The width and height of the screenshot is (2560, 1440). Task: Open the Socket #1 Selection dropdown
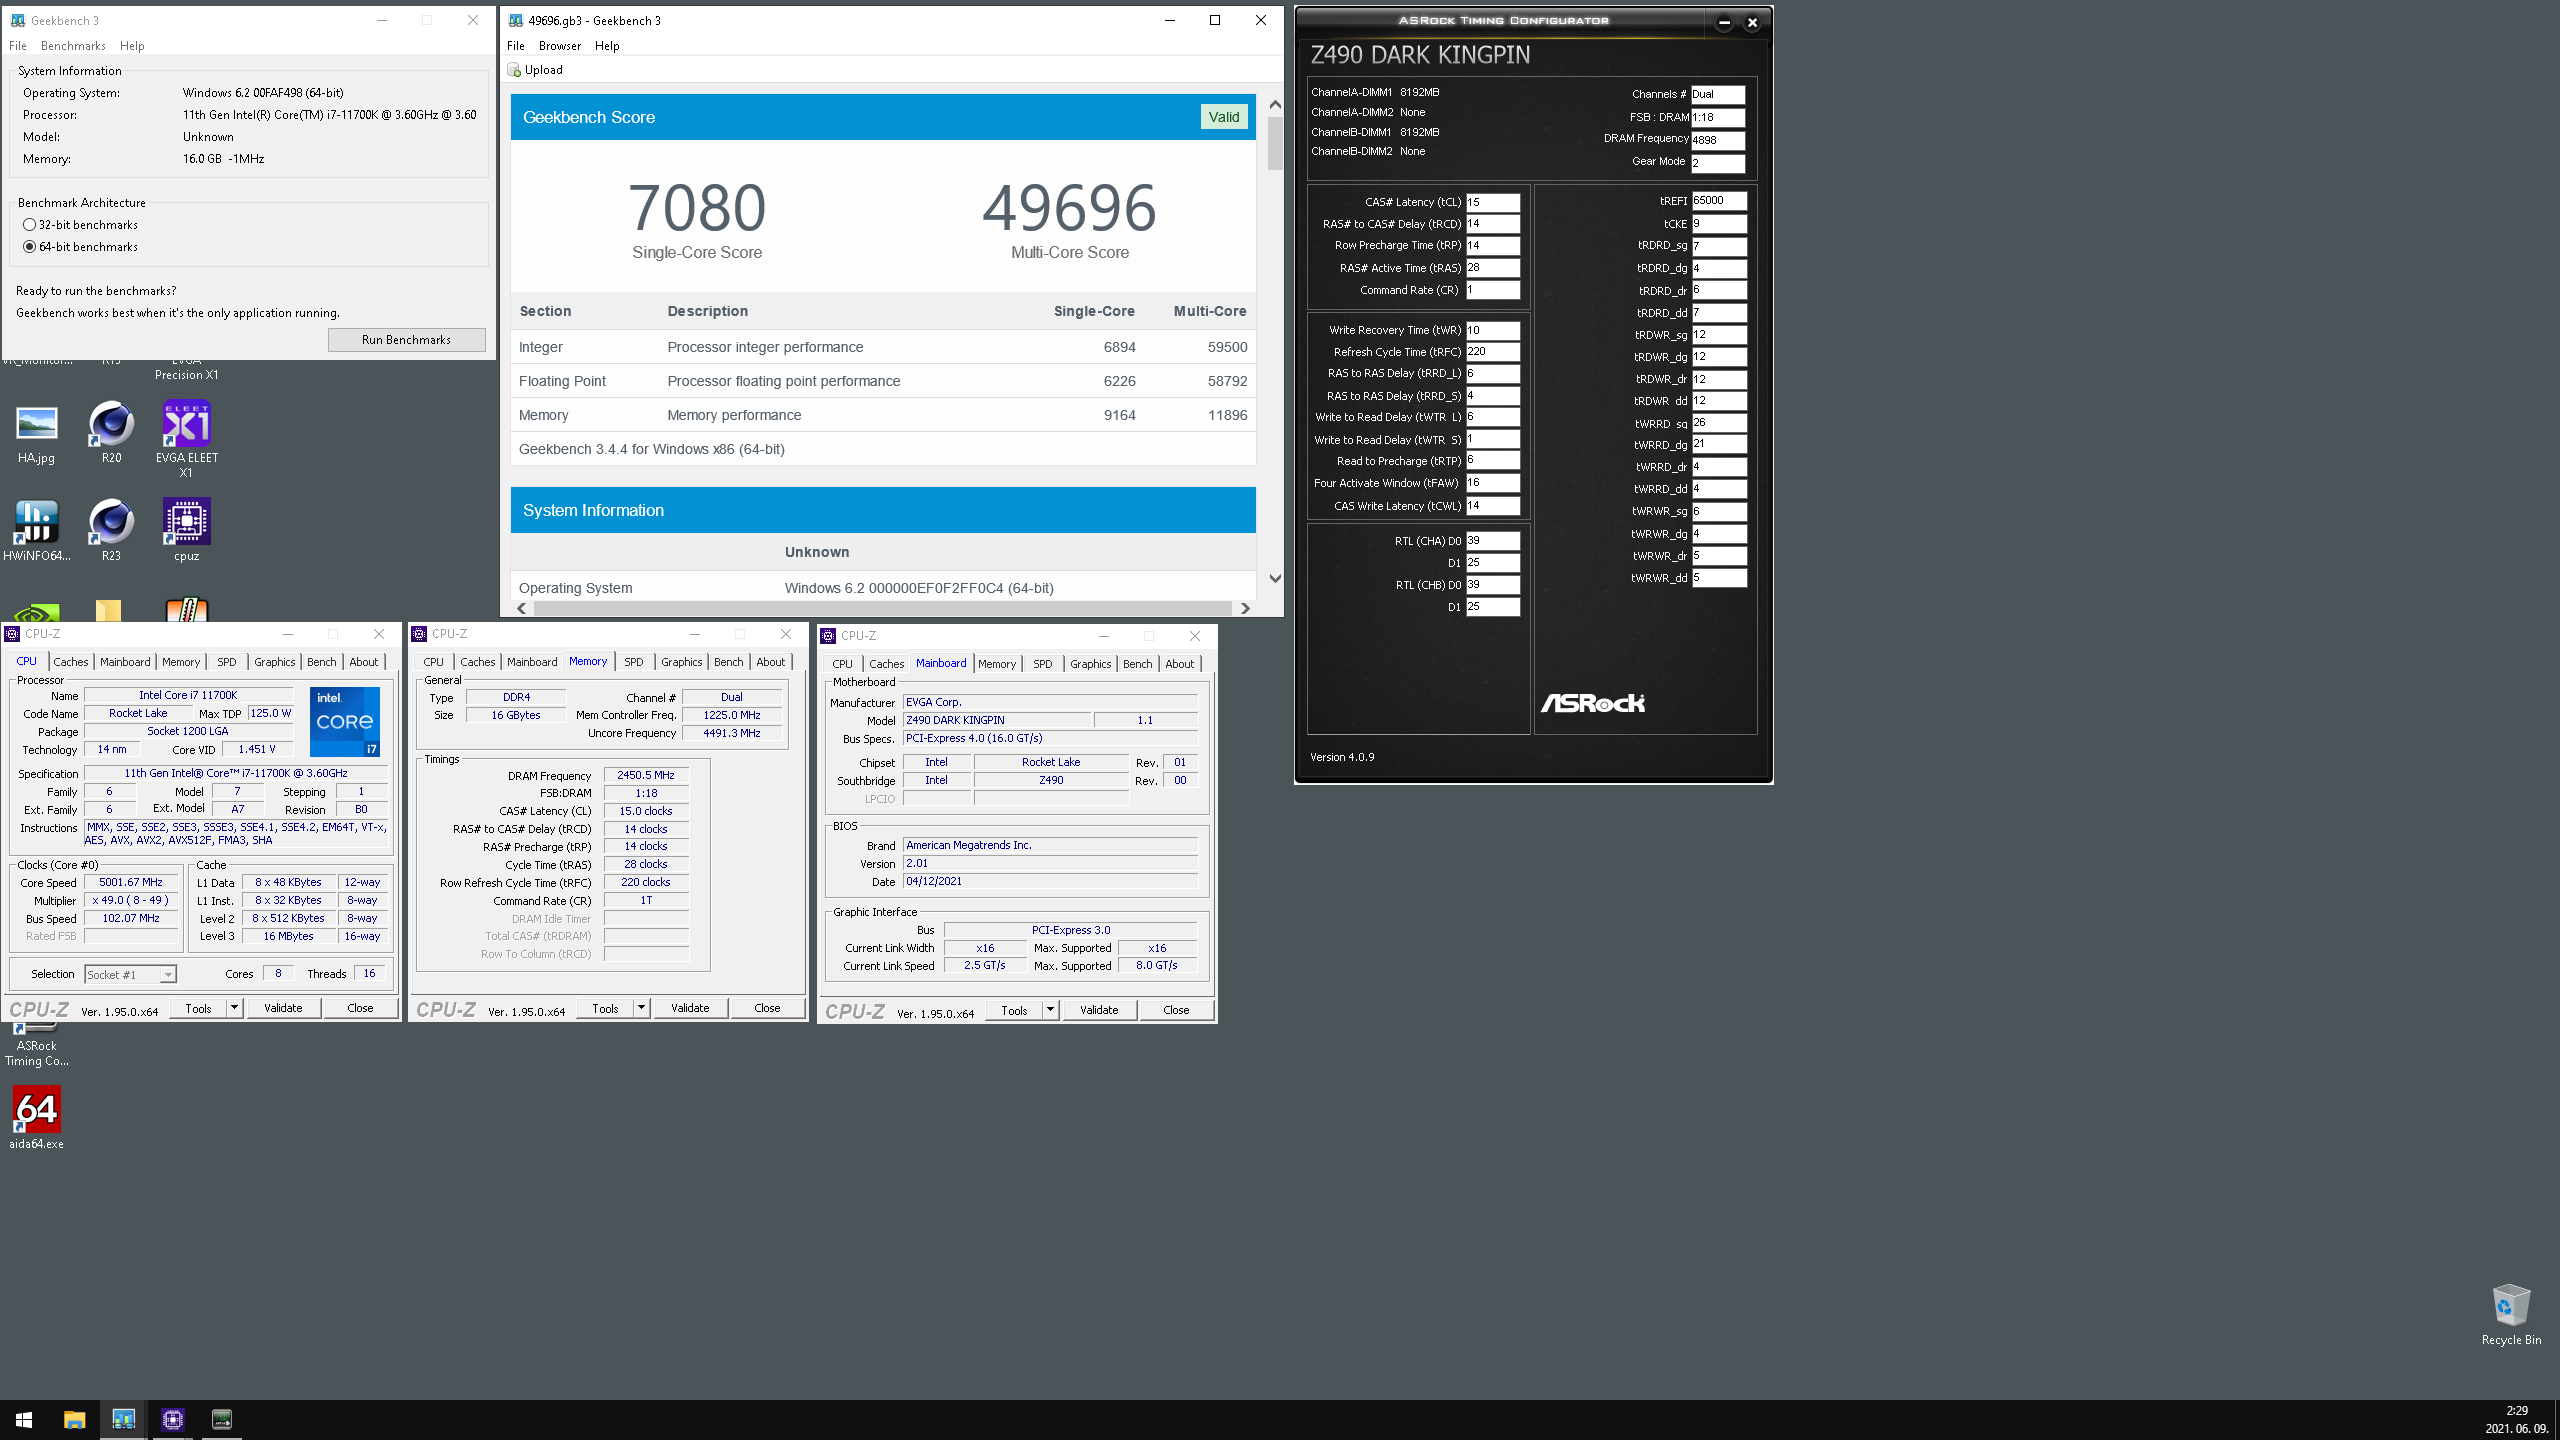click(131, 975)
